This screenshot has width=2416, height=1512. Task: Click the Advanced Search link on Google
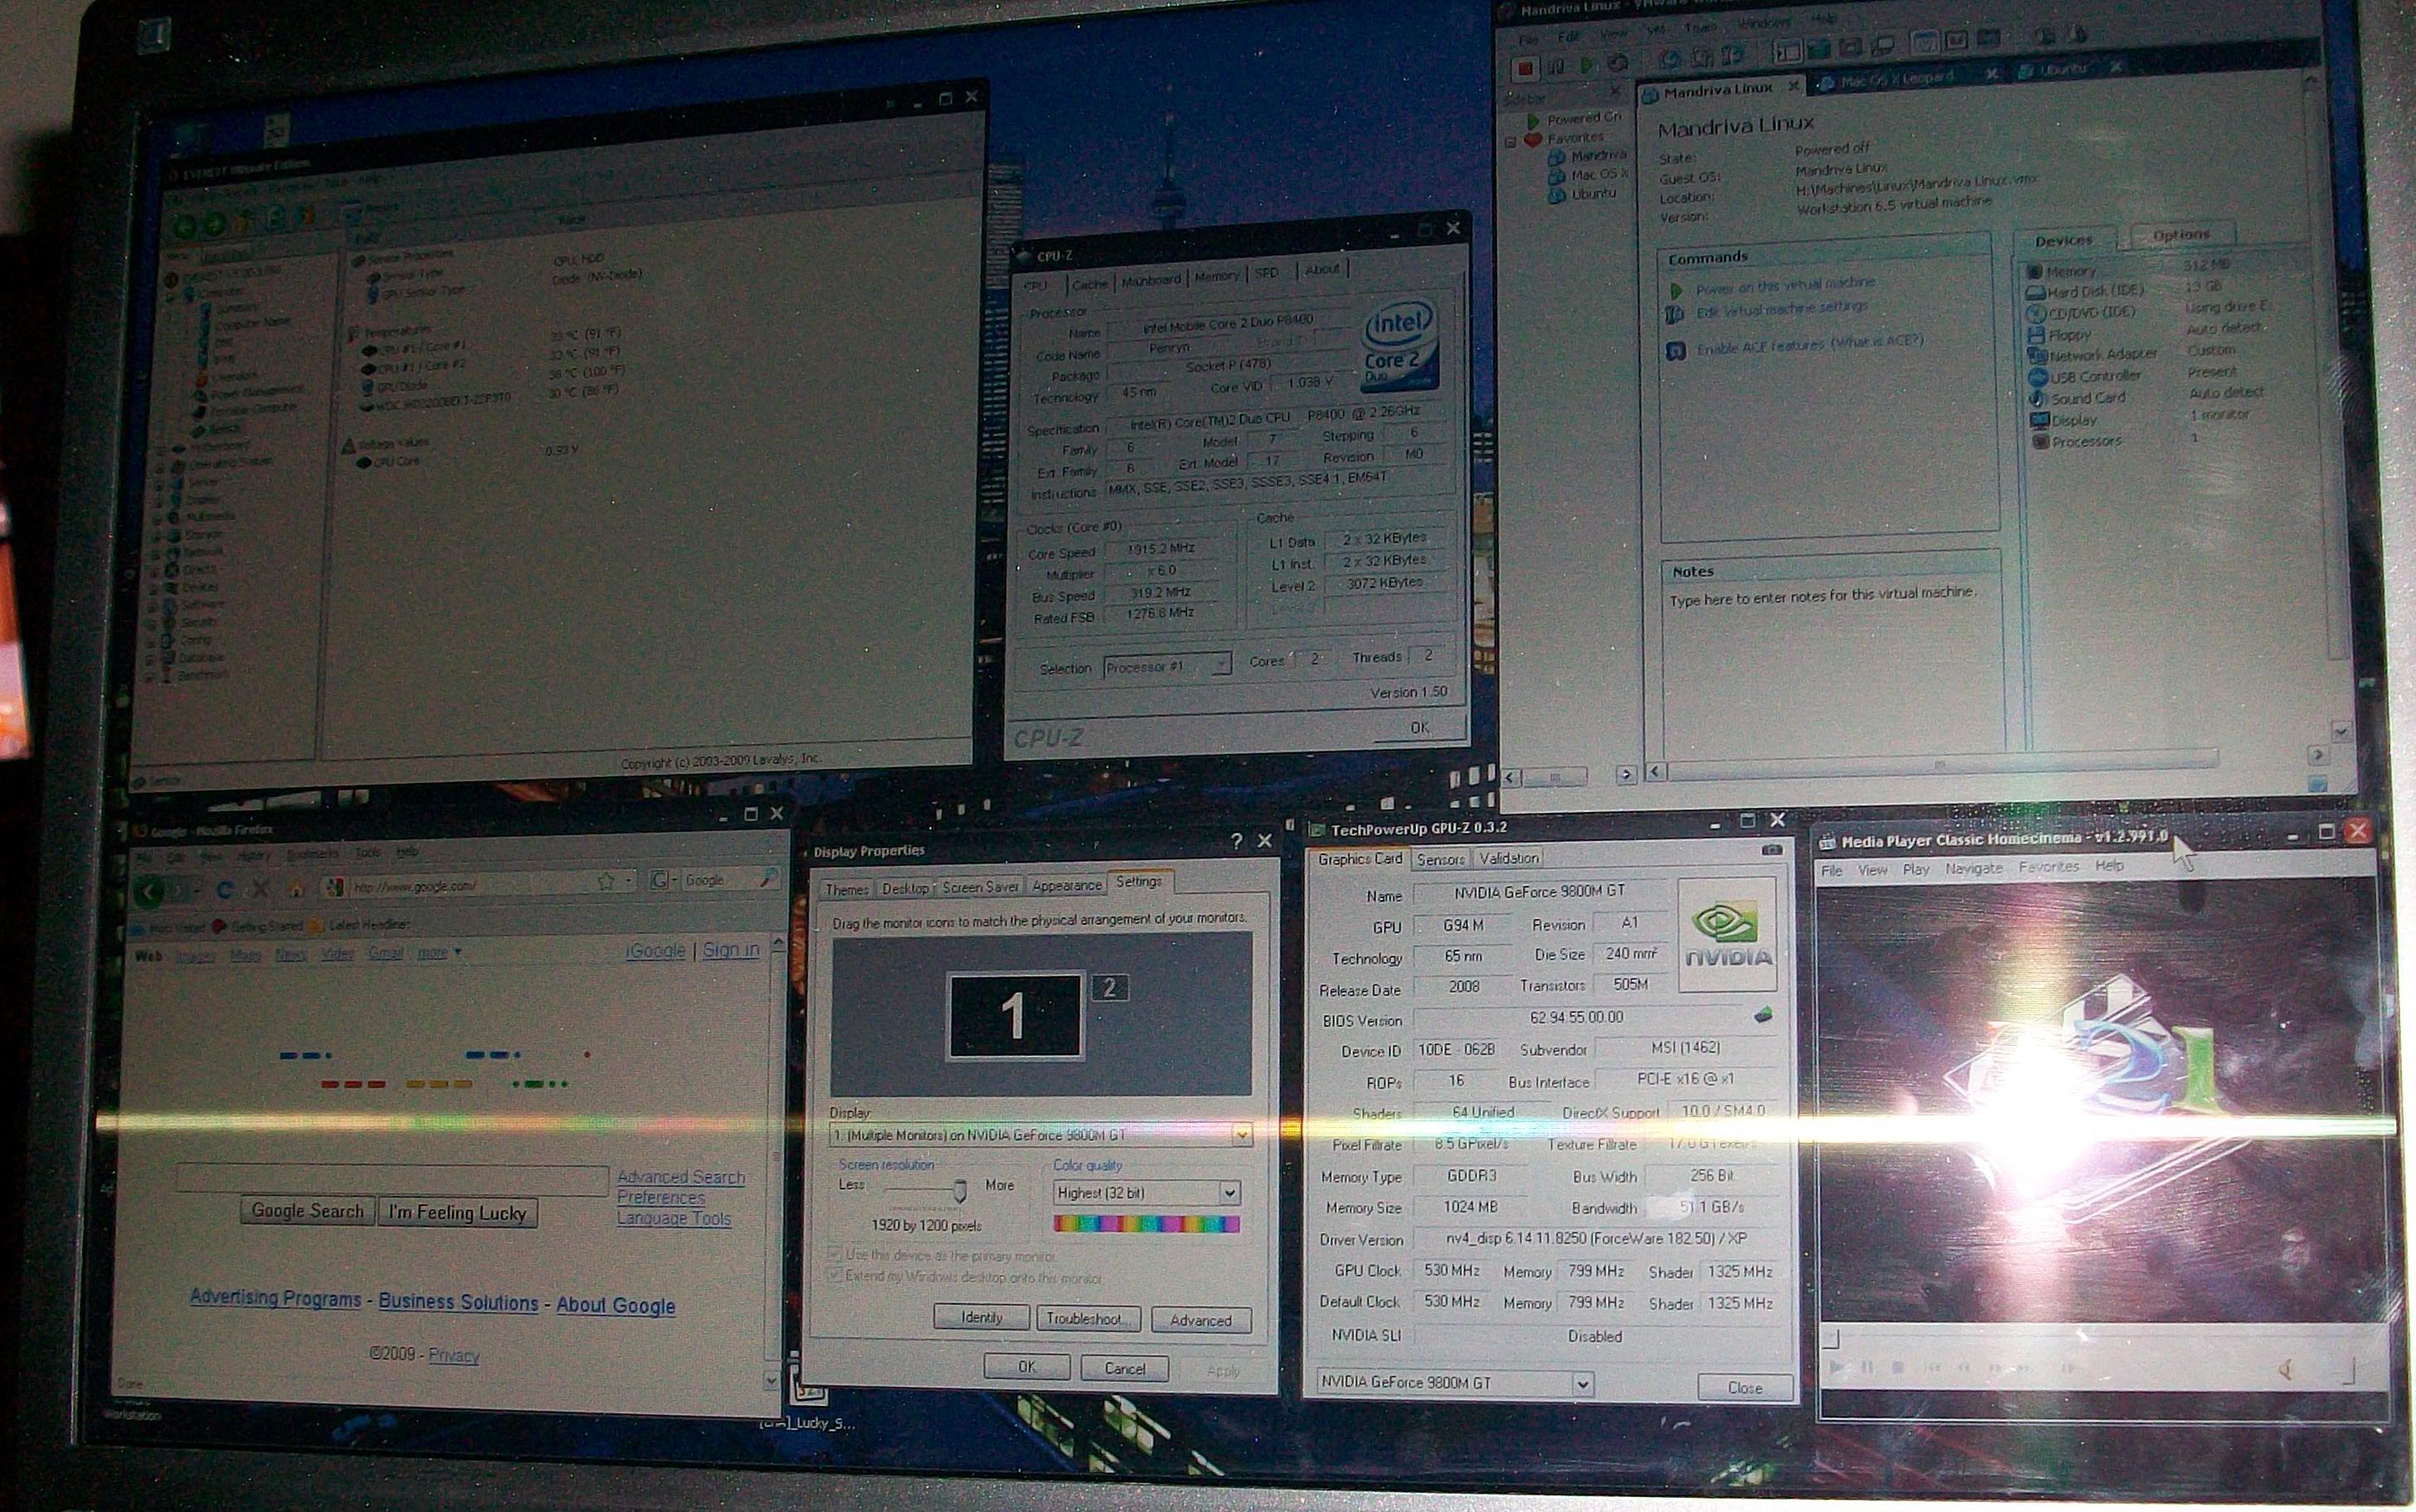[681, 1177]
